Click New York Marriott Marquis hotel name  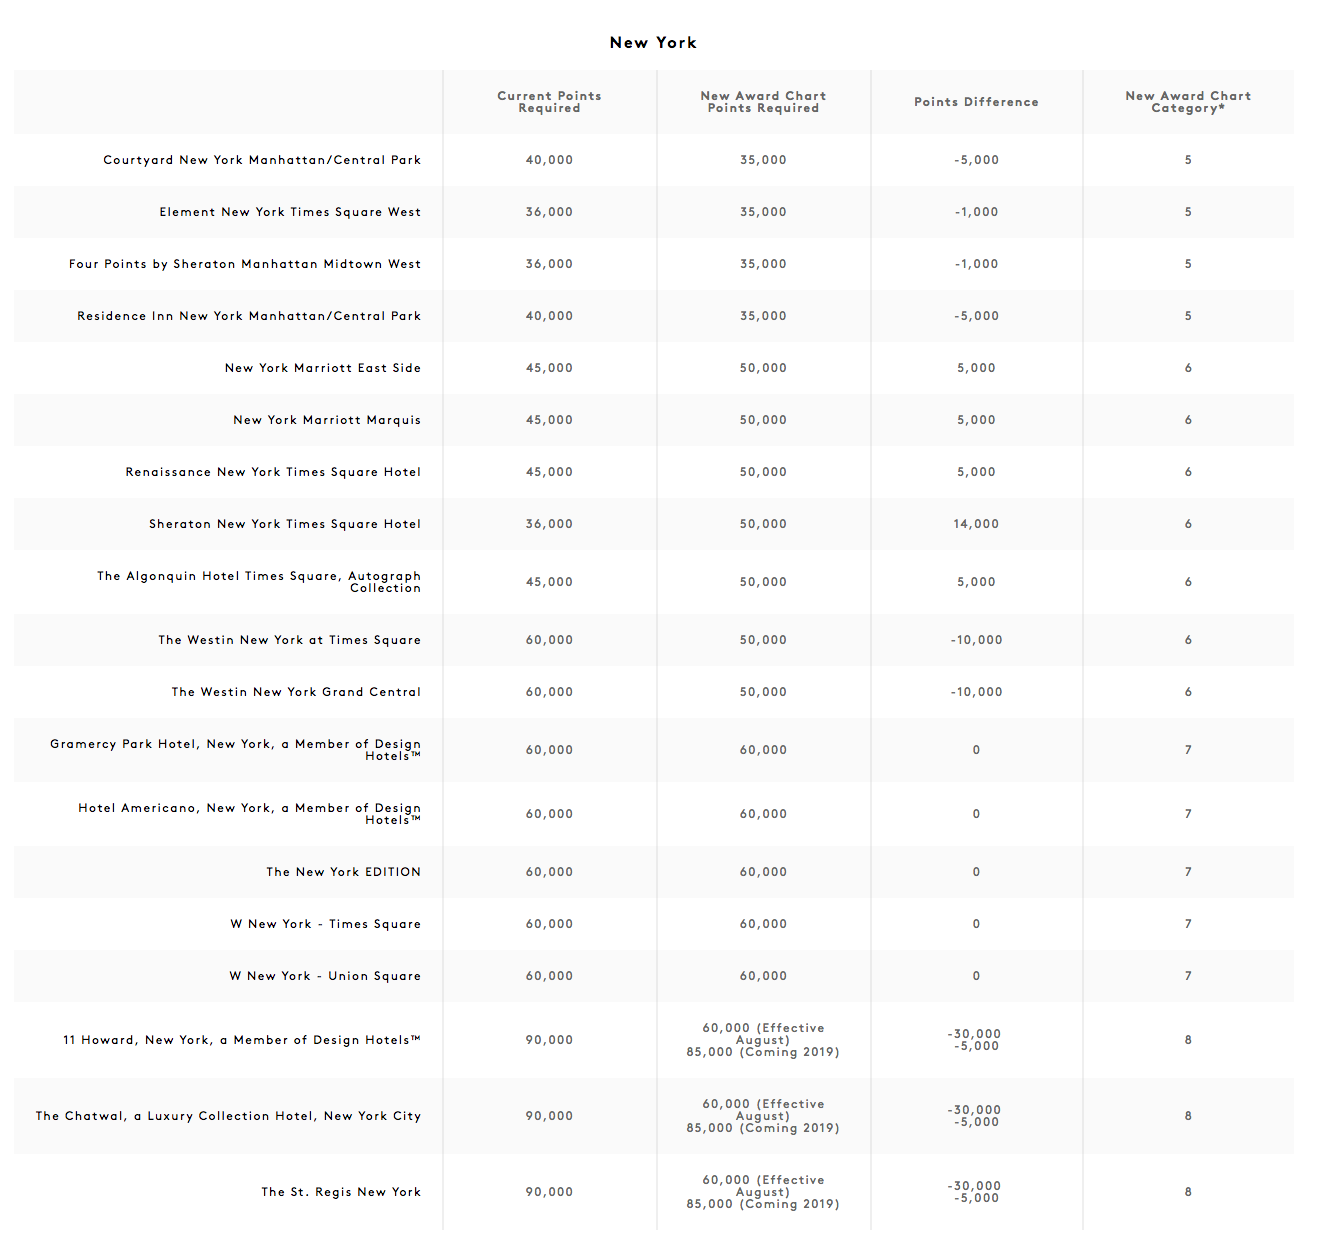(x=327, y=420)
